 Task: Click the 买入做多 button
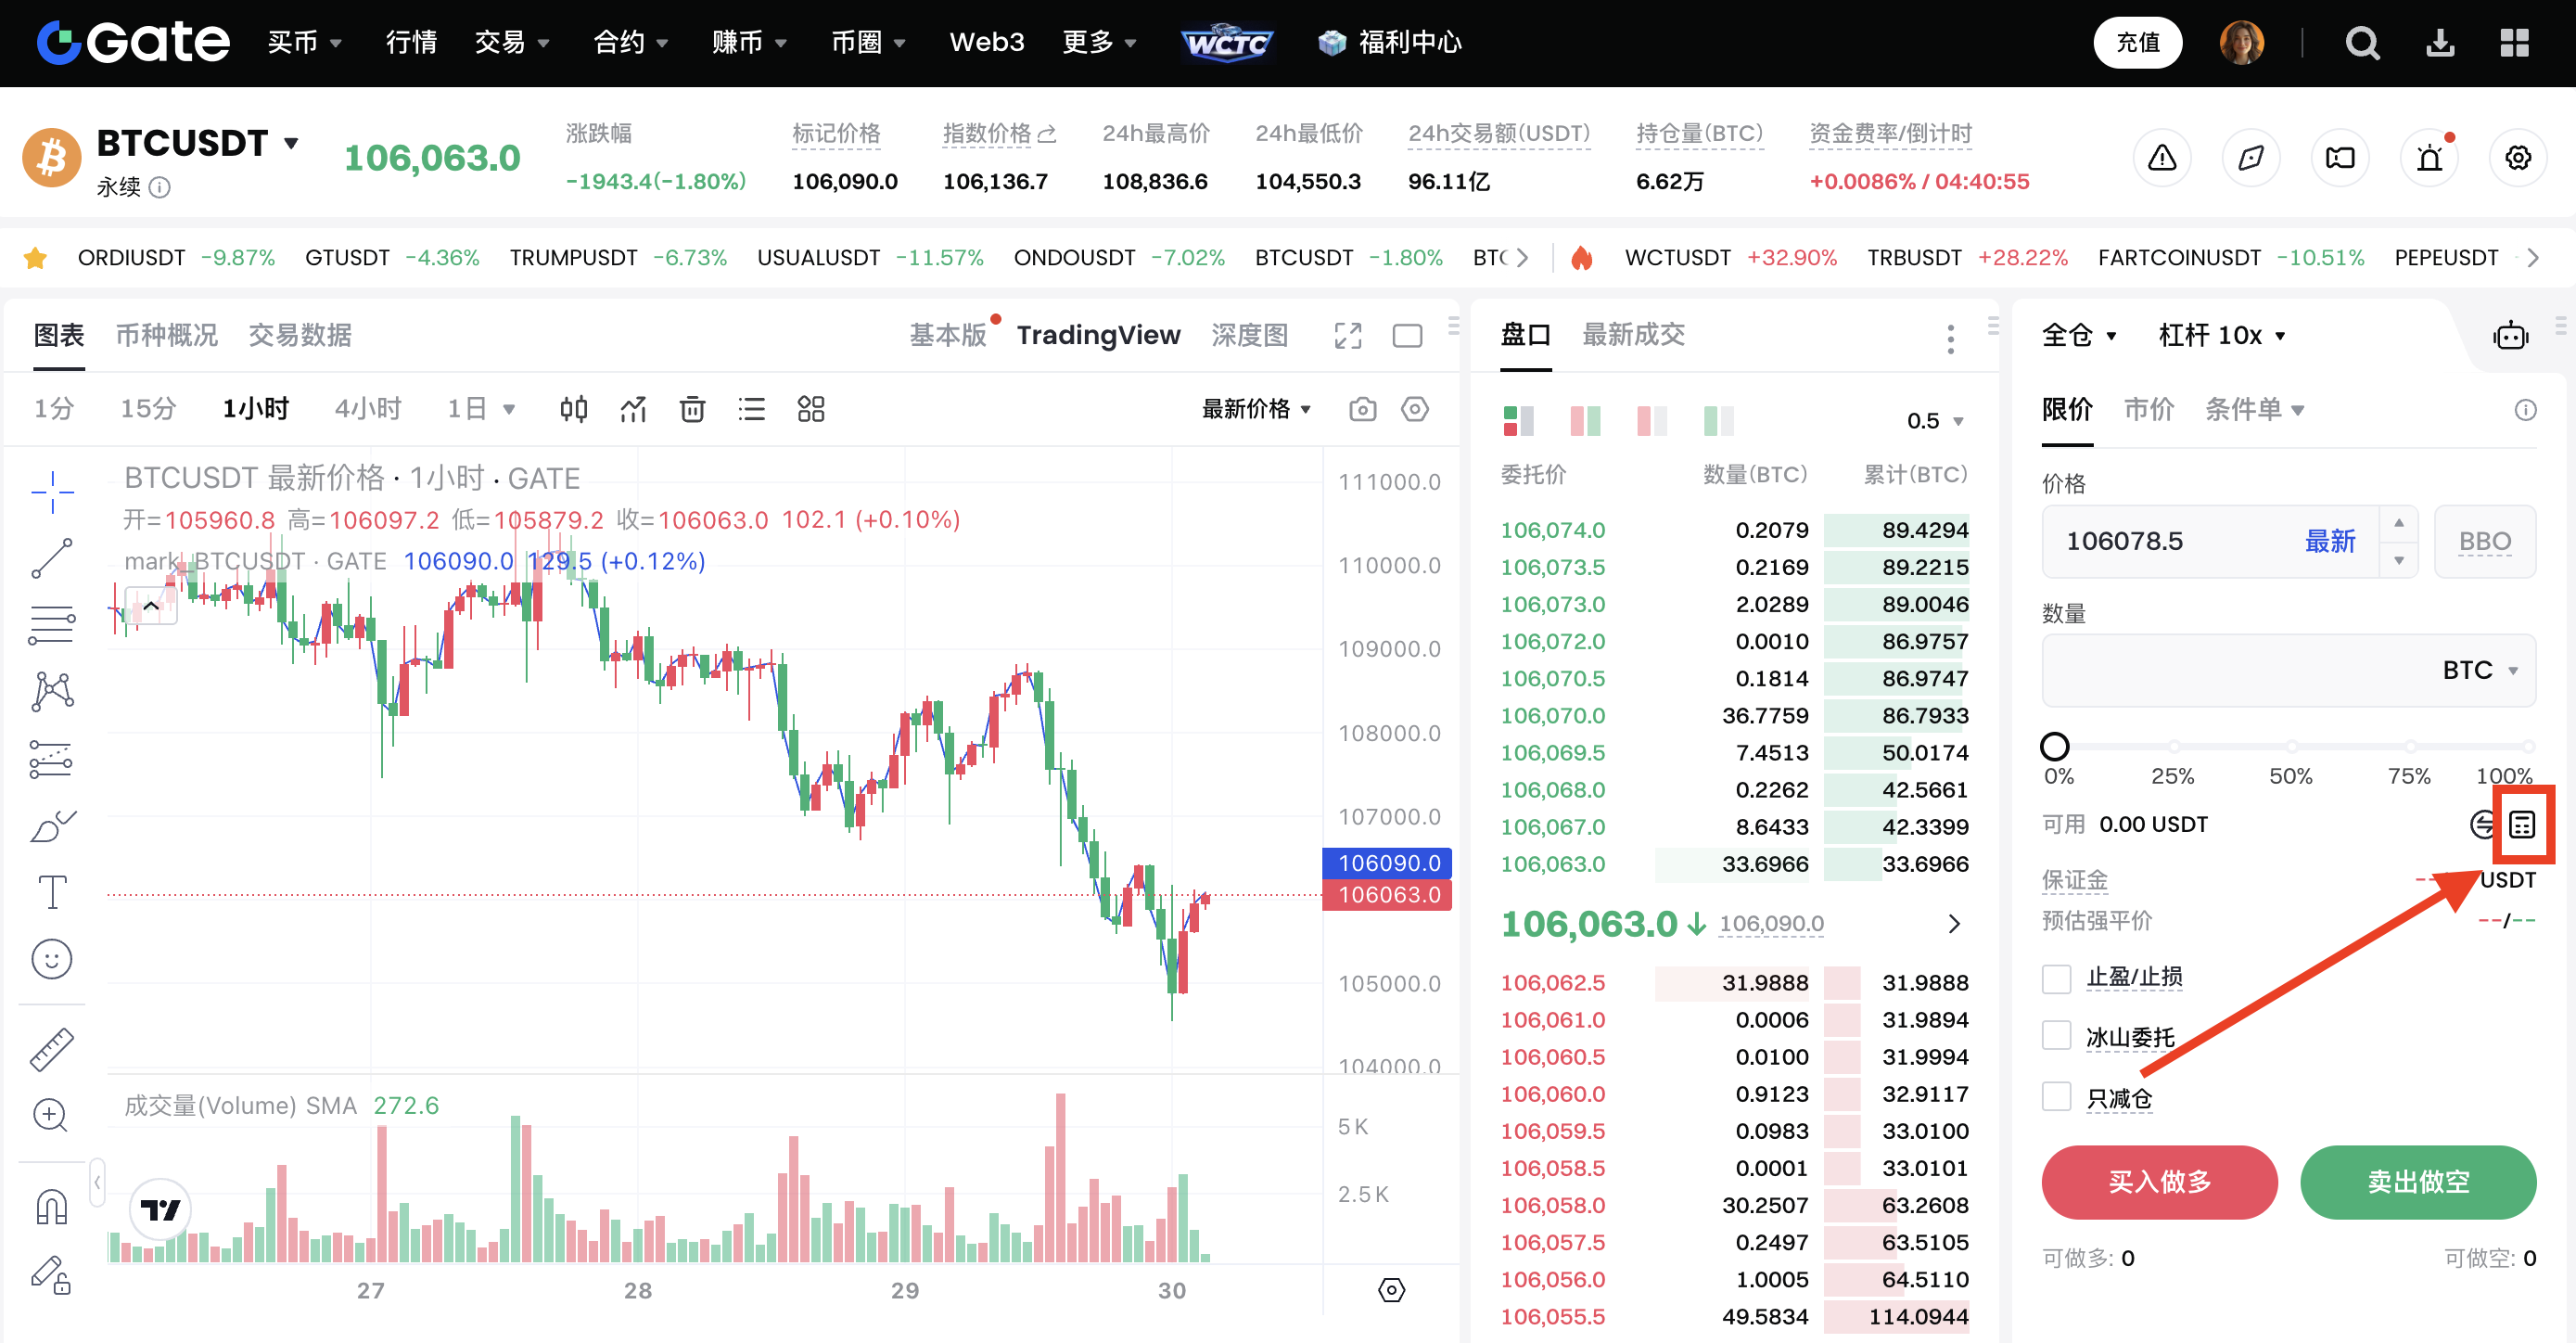pyautogui.click(x=2158, y=1181)
